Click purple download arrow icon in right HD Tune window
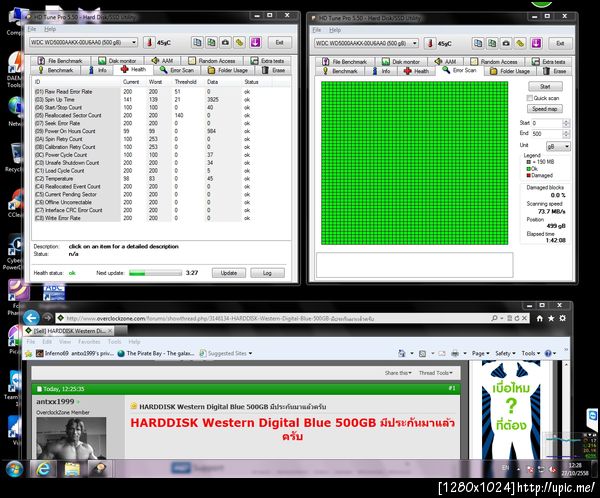Viewport: 600px width, 498px height. tap(536, 43)
